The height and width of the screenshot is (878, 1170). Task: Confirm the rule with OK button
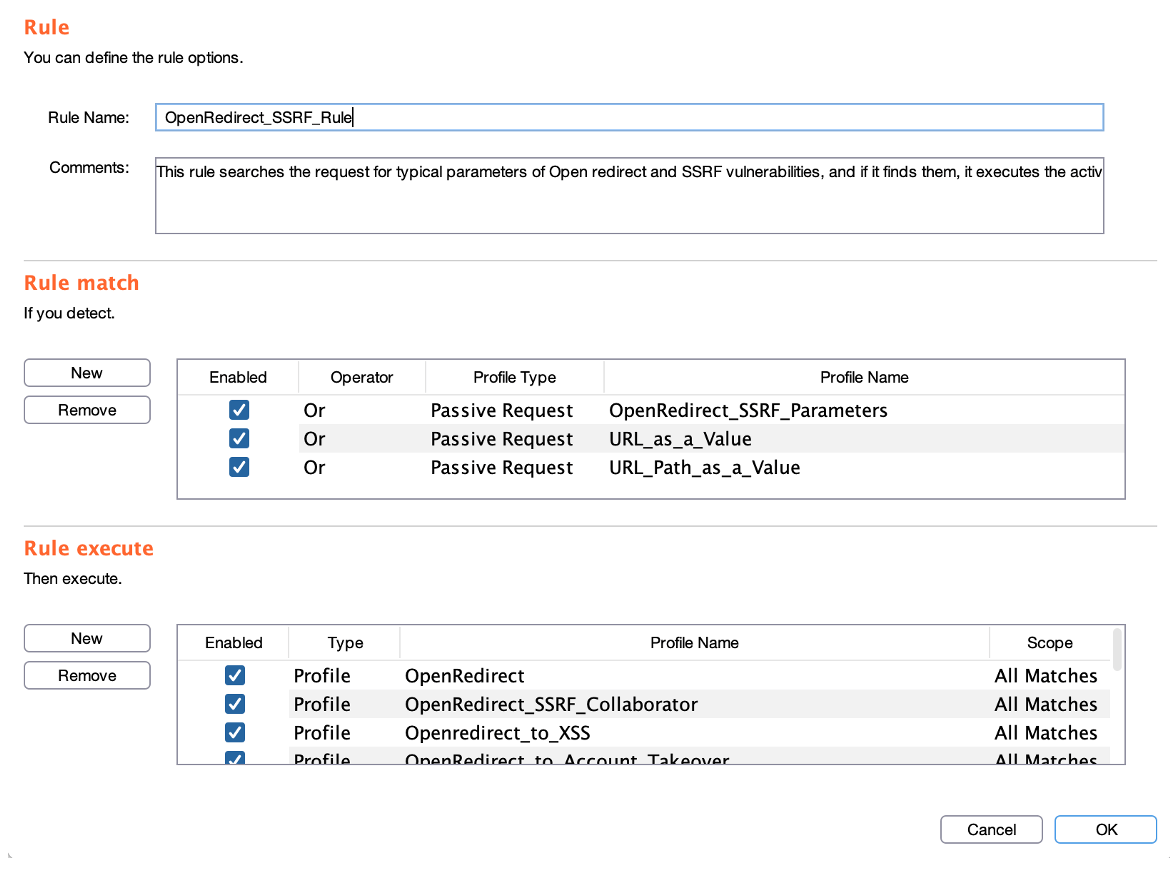pos(1105,829)
